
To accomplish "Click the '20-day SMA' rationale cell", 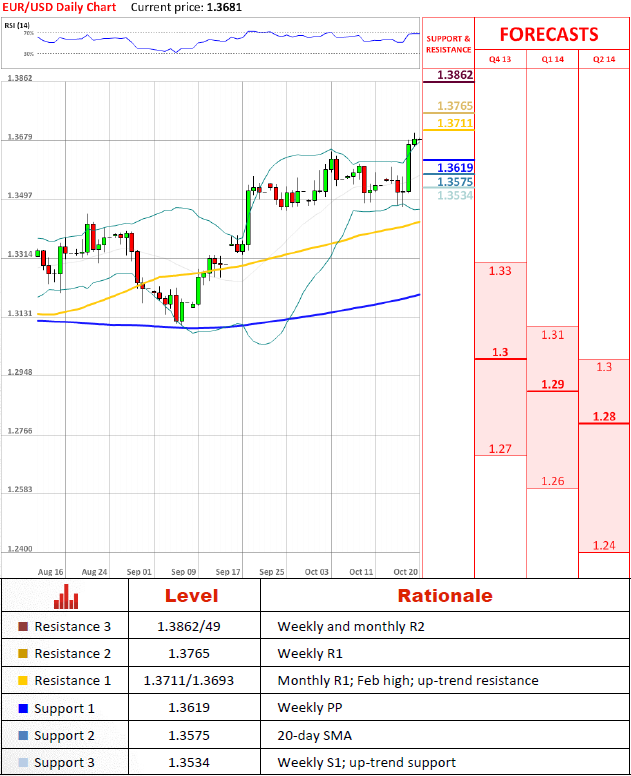I will (x=315, y=736).
